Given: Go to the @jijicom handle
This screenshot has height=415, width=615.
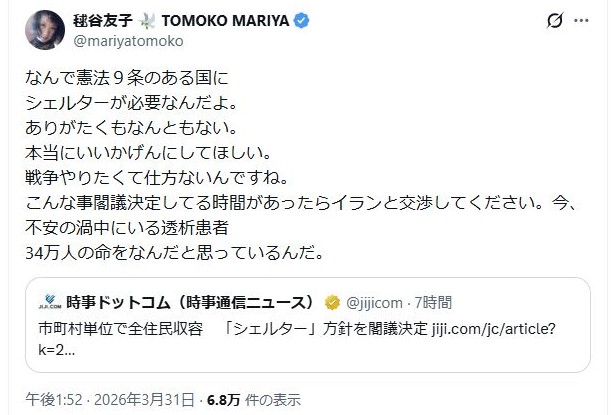Looking at the screenshot, I should [x=376, y=302].
